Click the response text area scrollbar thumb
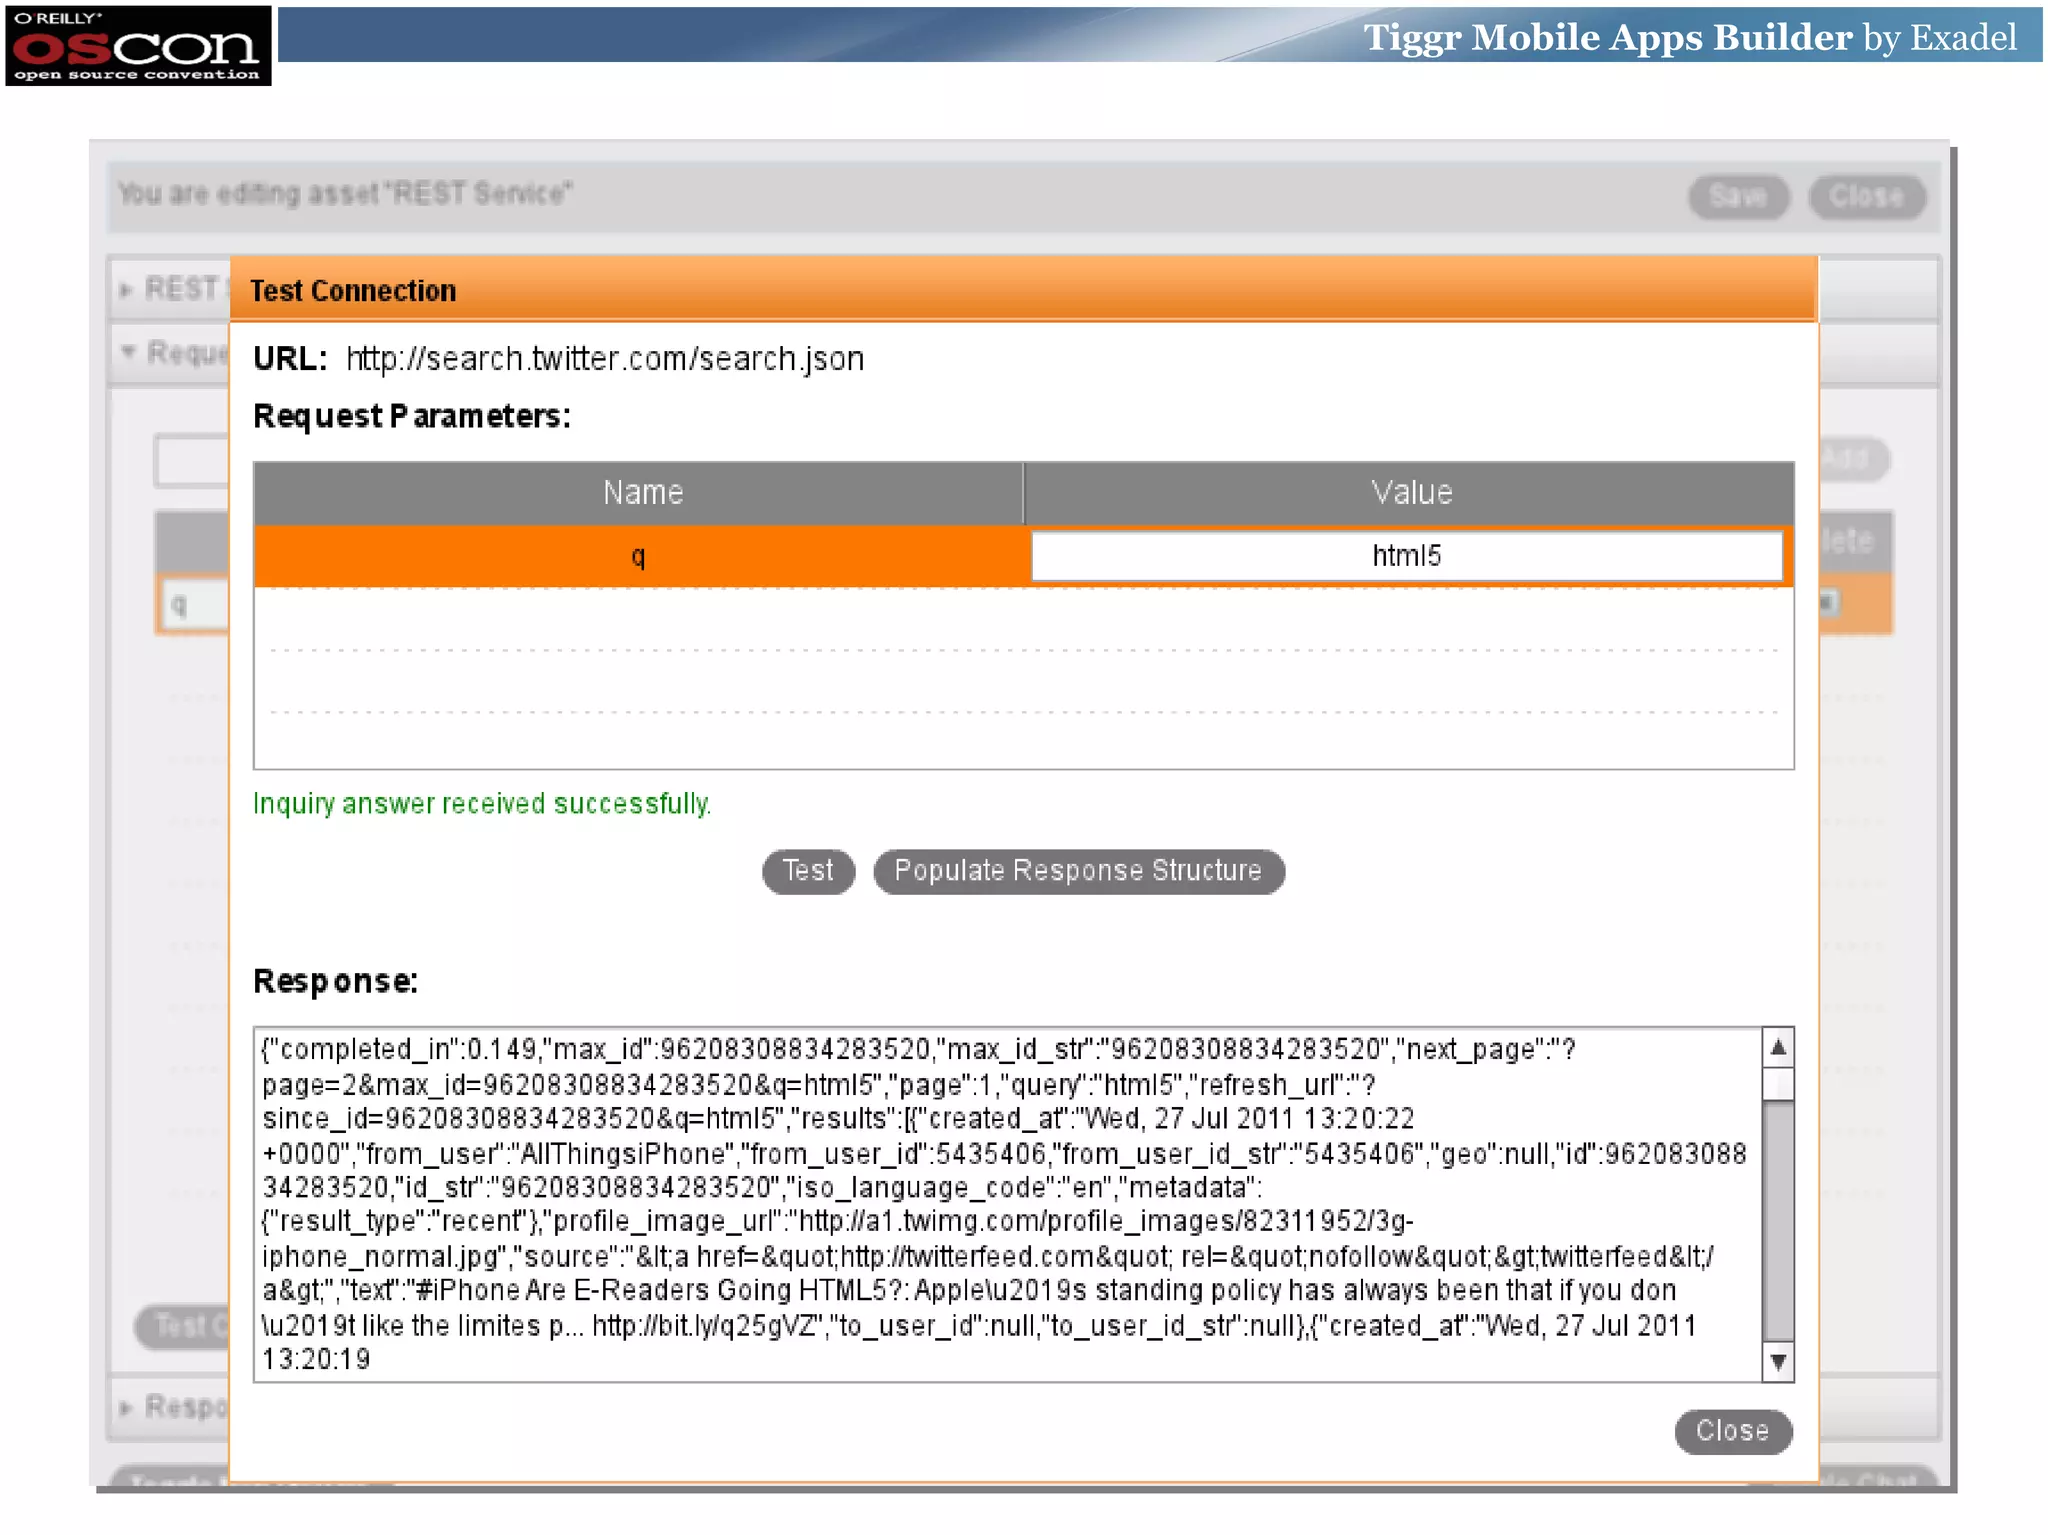 click(x=1778, y=1085)
